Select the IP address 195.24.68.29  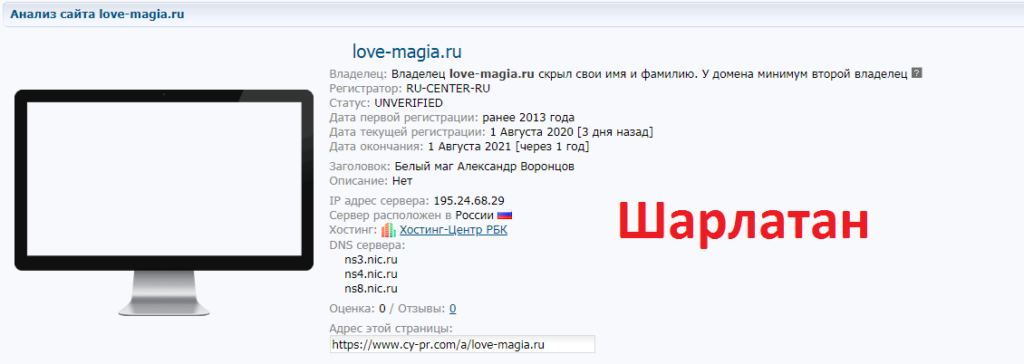coord(468,200)
